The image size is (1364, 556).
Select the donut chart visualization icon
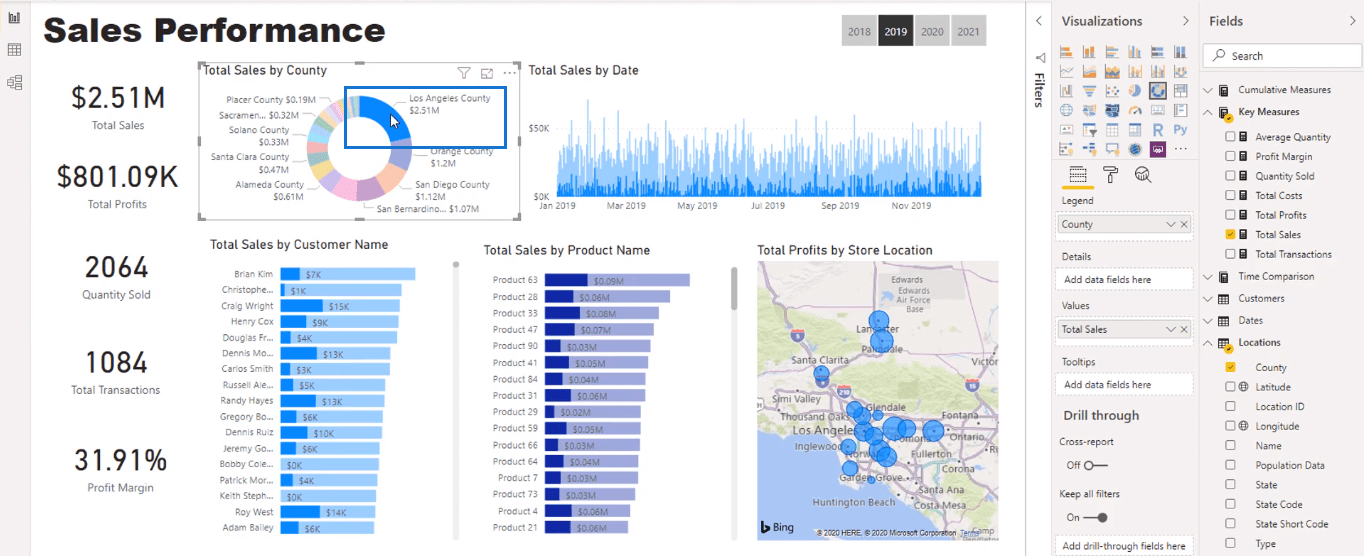(1158, 90)
